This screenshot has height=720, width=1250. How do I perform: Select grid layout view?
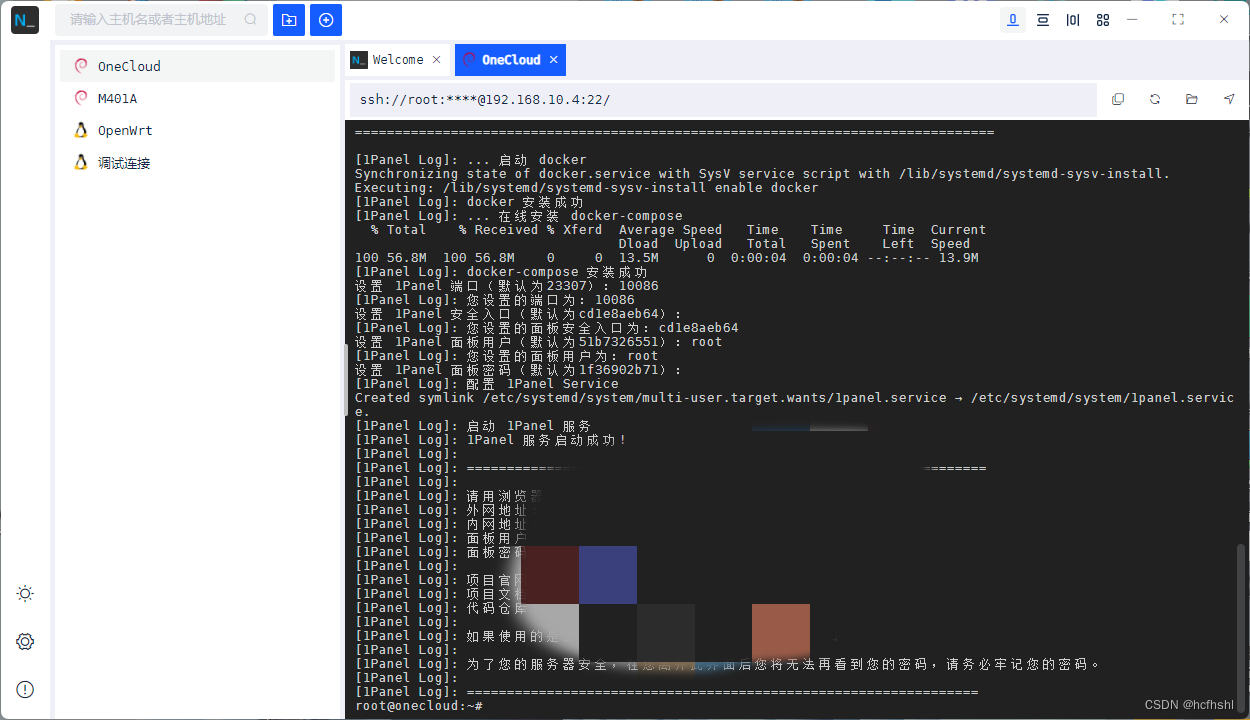pyautogui.click(x=1103, y=20)
